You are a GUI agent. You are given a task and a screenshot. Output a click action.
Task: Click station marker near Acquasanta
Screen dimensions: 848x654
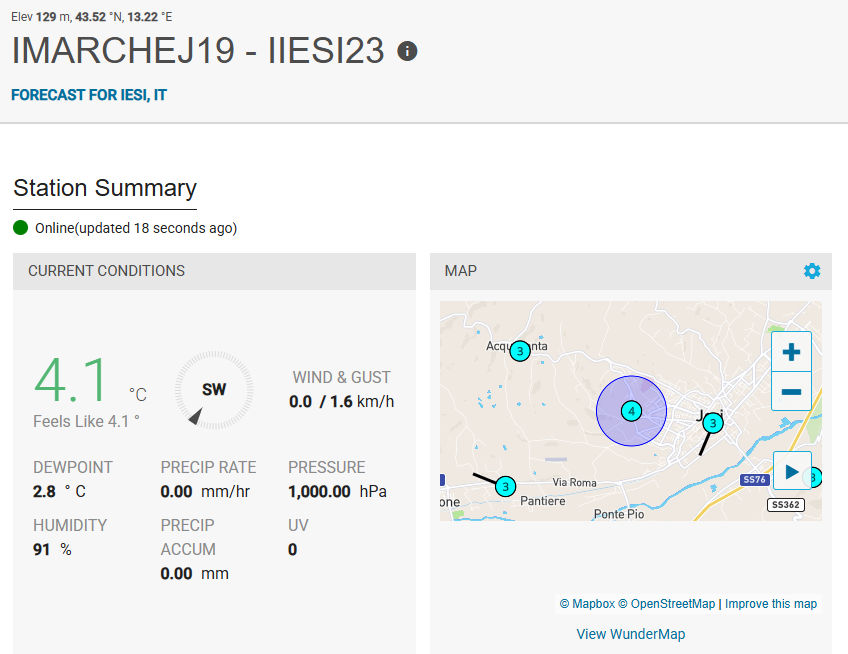coord(519,351)
